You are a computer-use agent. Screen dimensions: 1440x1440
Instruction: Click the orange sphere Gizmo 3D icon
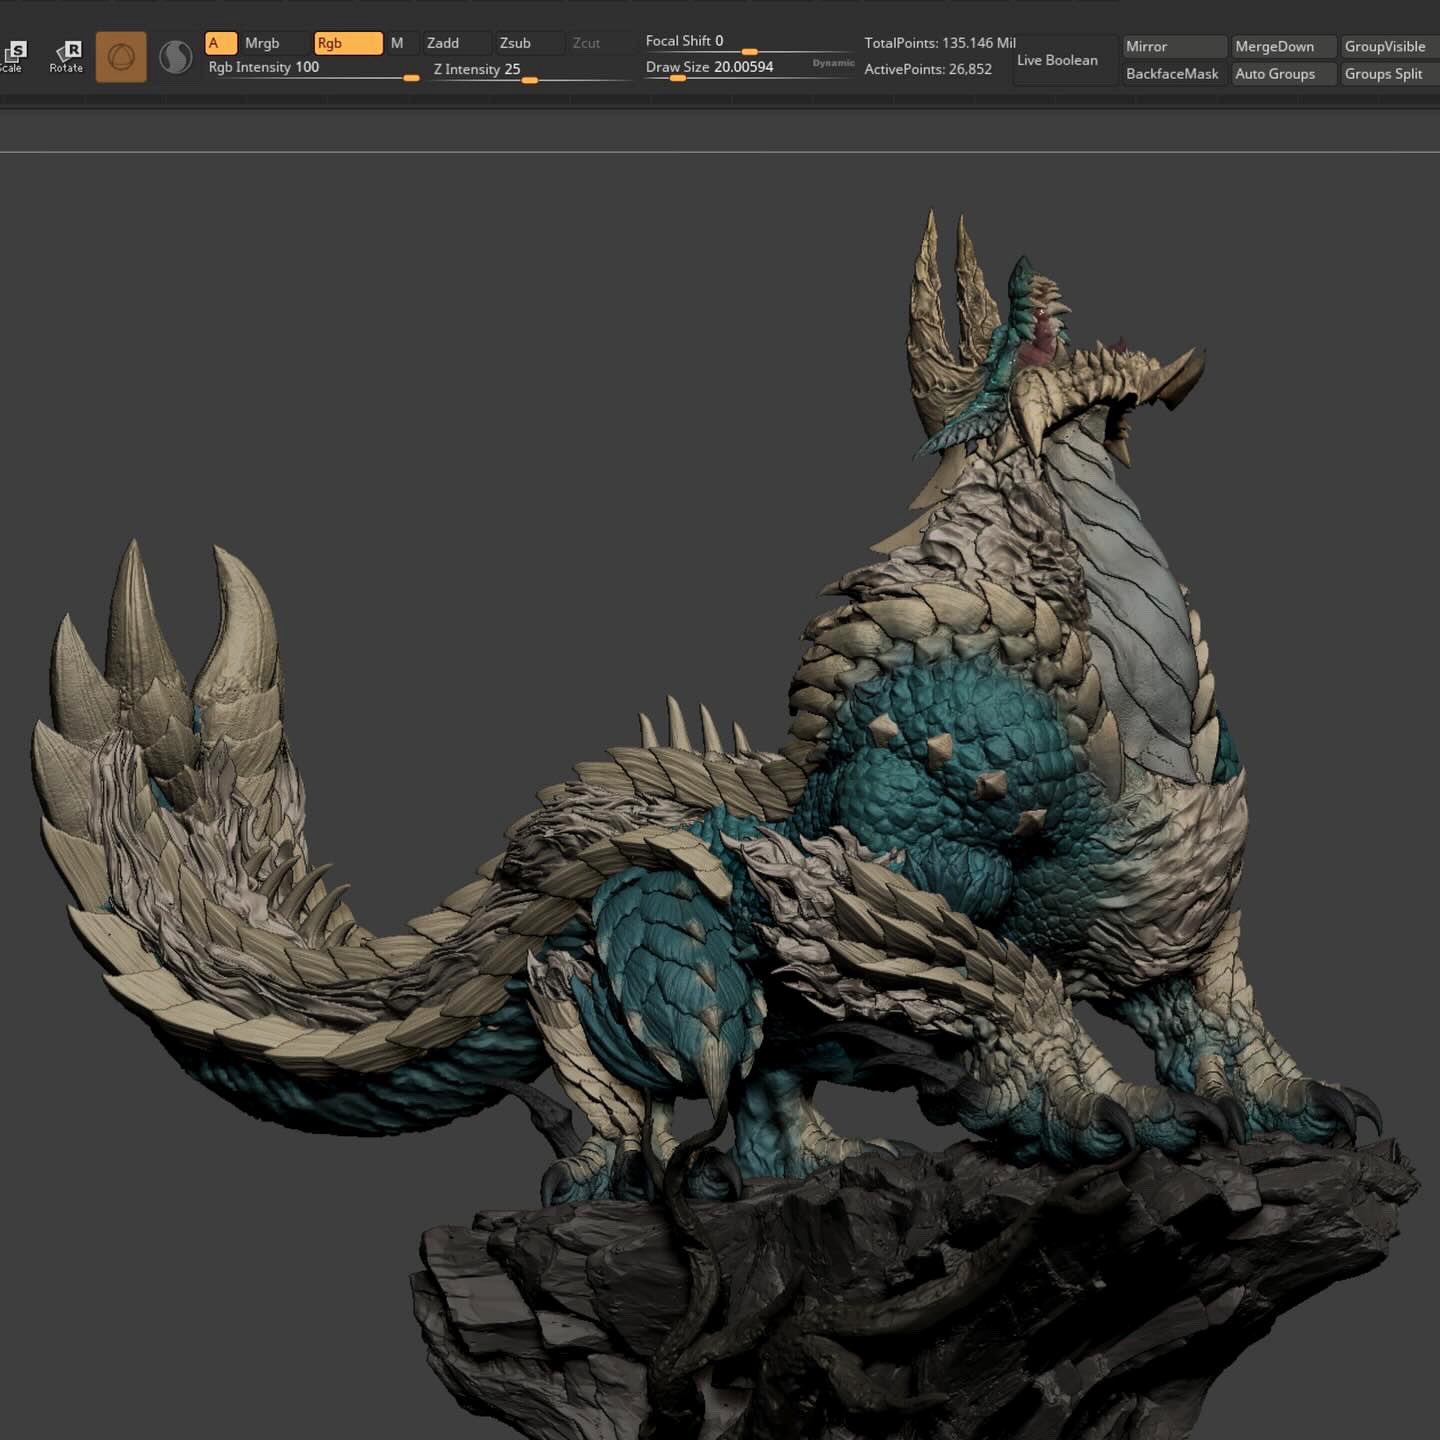tap(121, 57)
